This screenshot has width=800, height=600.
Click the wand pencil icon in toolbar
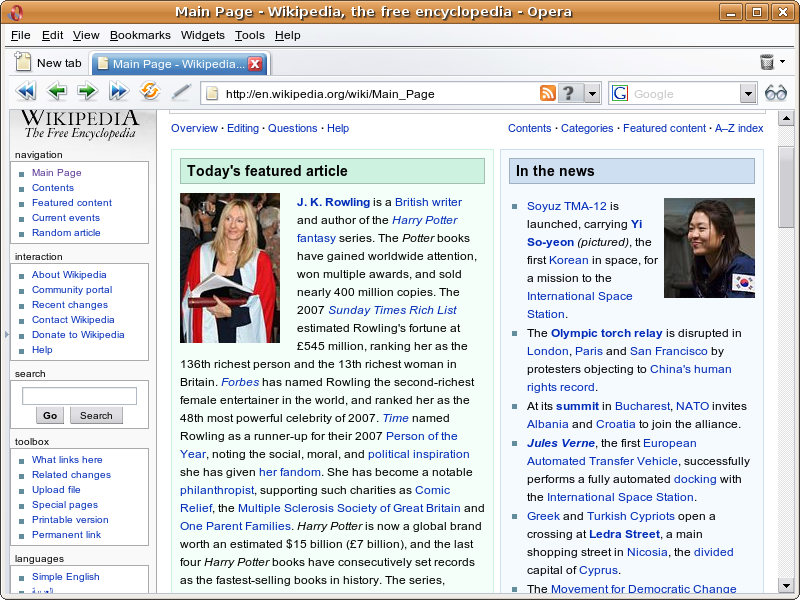[x=181, y=92]
